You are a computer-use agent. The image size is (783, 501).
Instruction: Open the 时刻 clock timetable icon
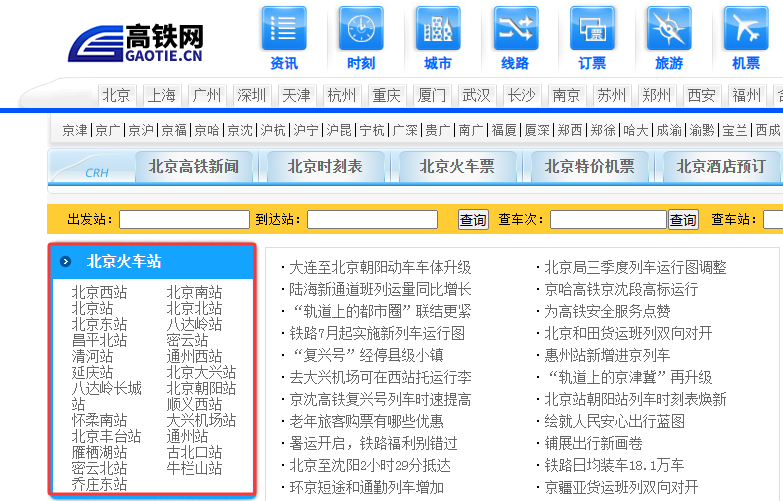[361, 29]
